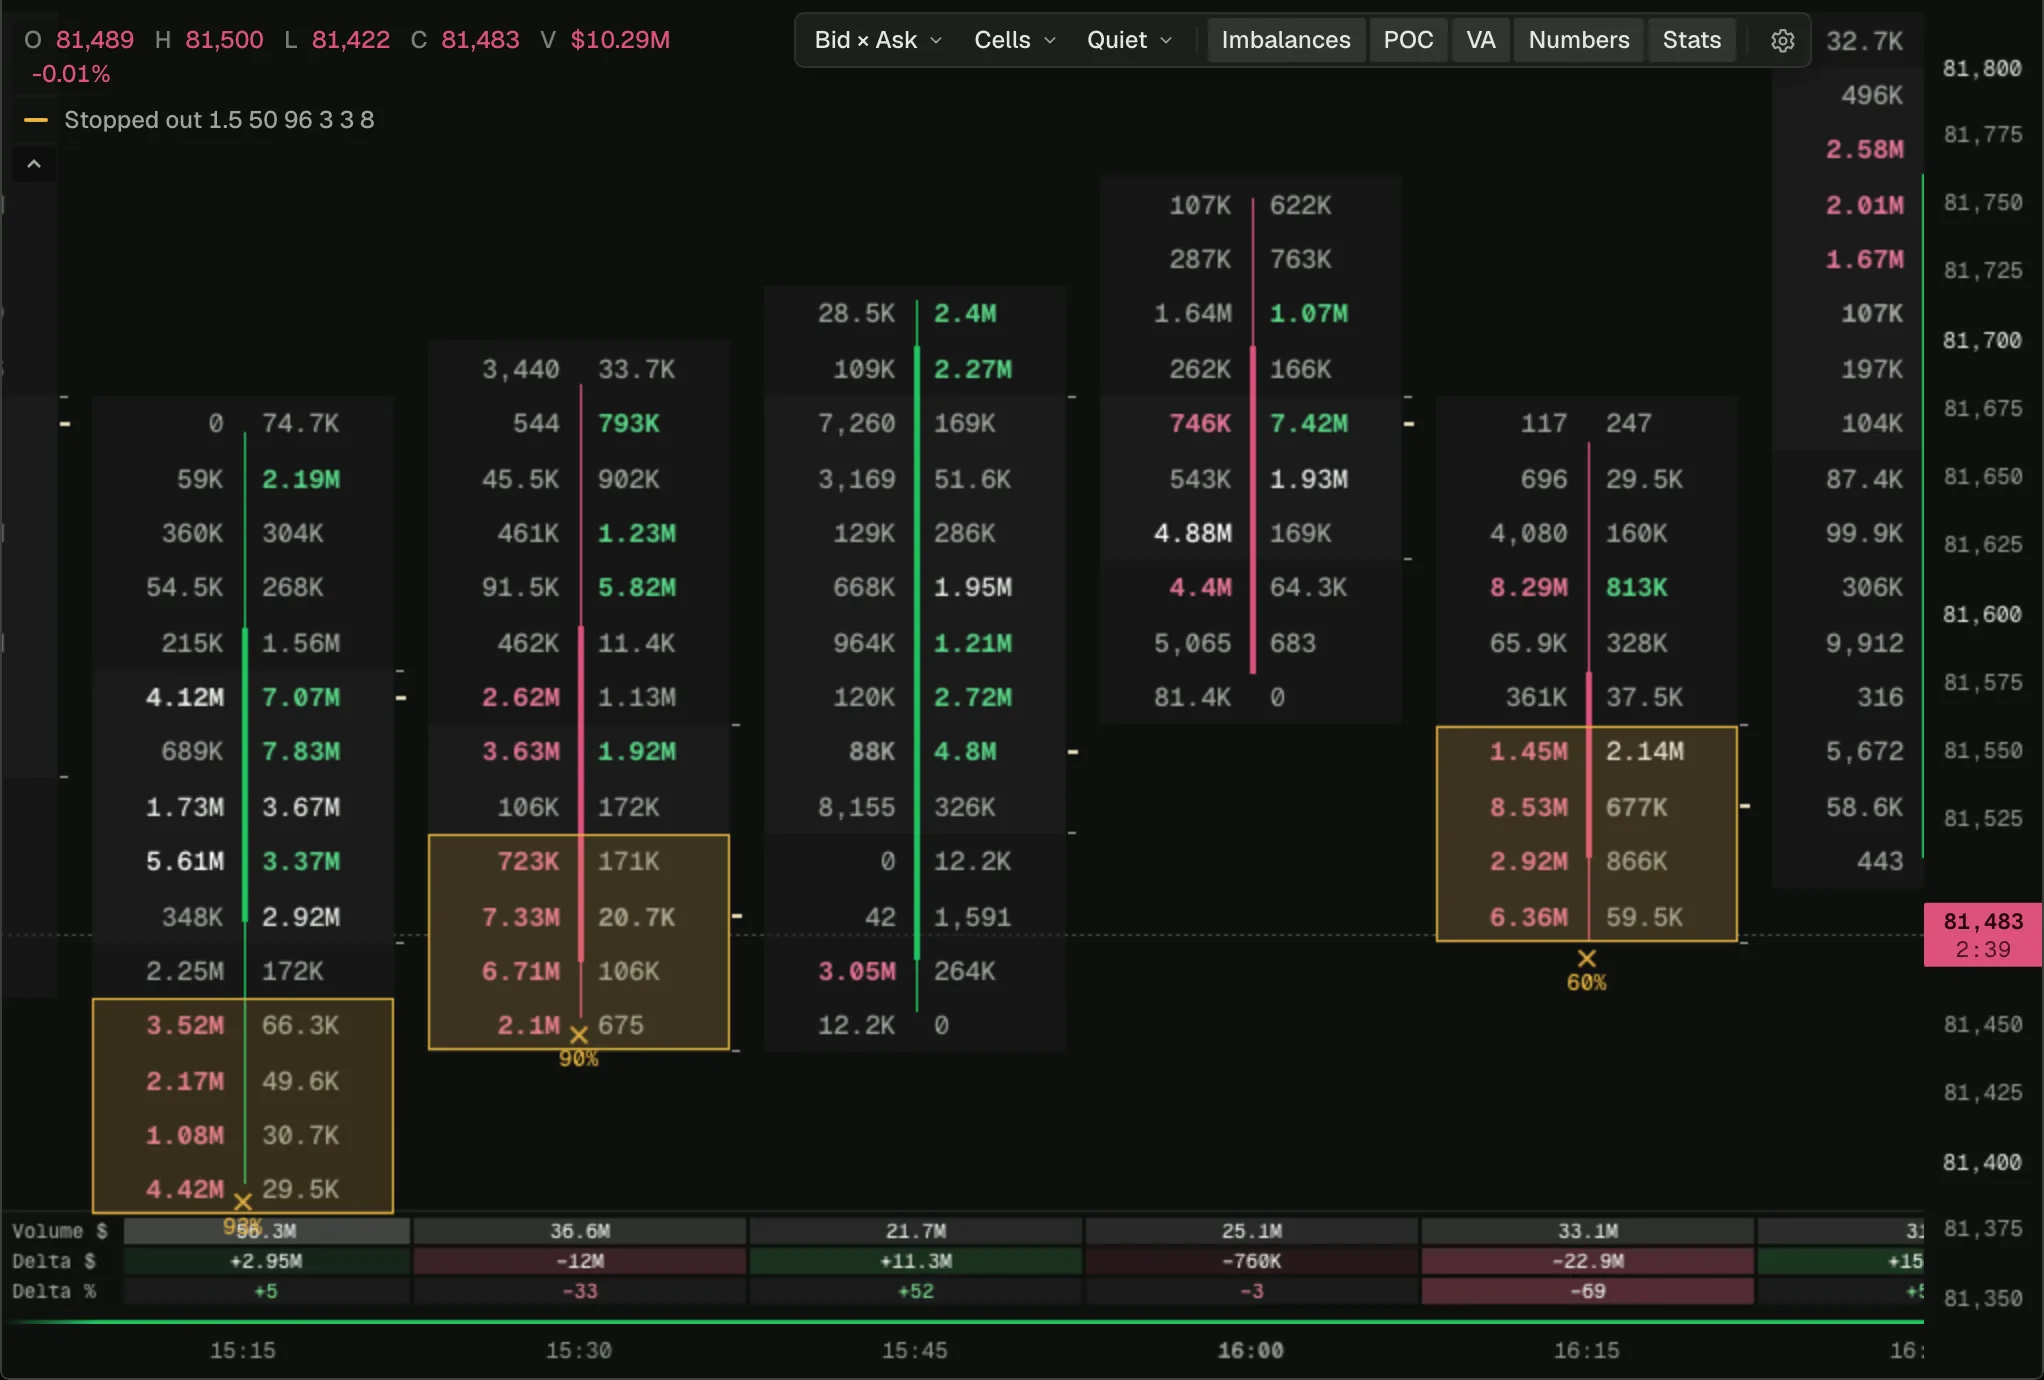
Task: Click the yellow Stopped out indicator color dash
Action: (36, 120)
